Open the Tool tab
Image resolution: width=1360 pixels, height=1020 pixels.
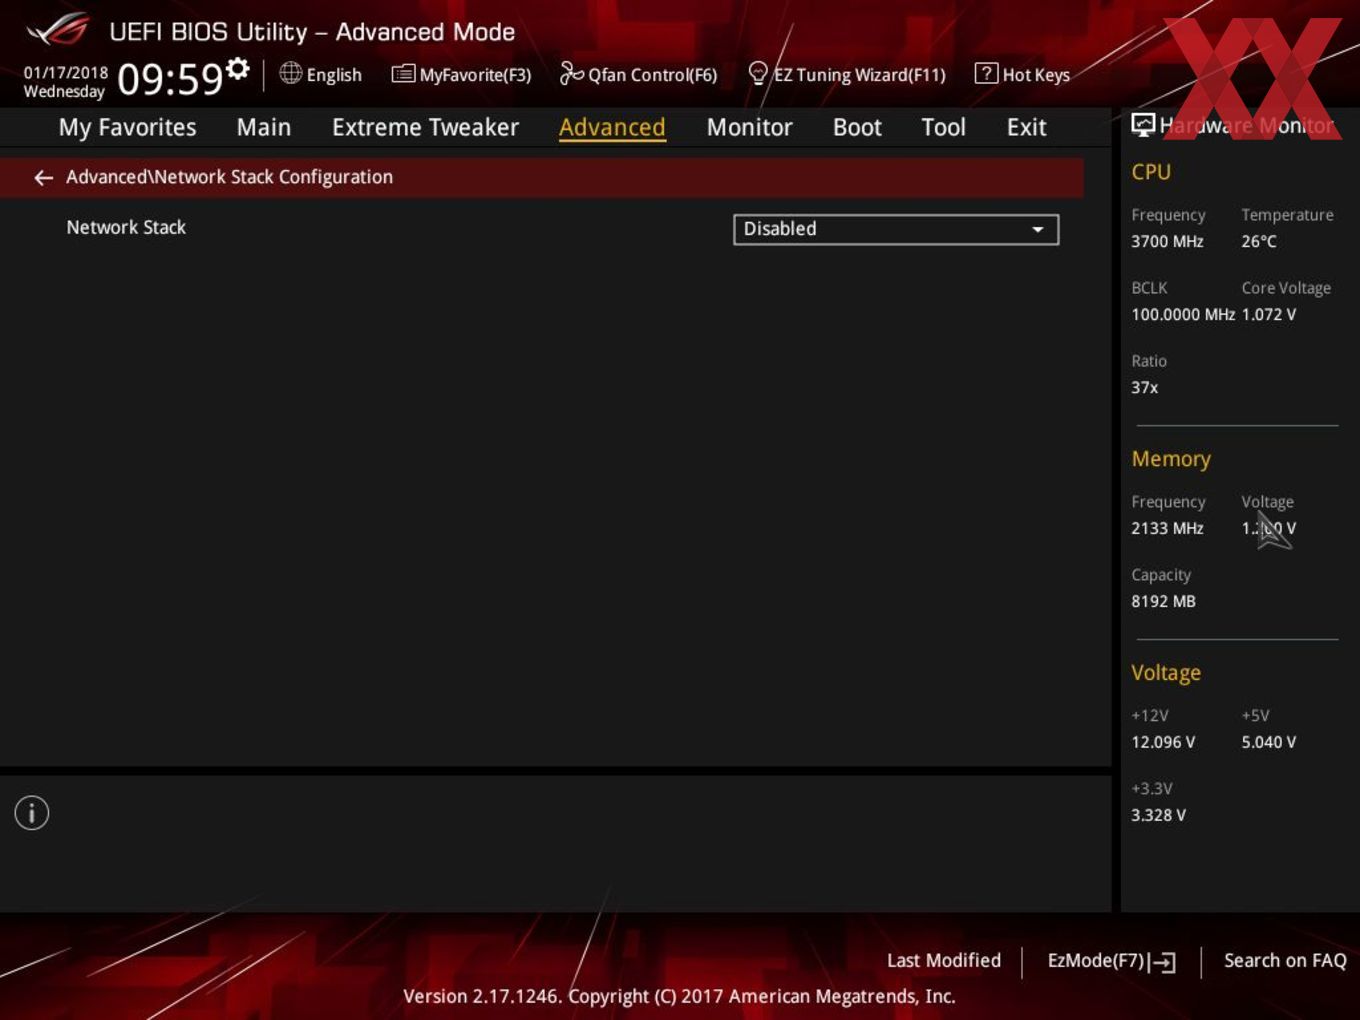[x=943, y=127]
